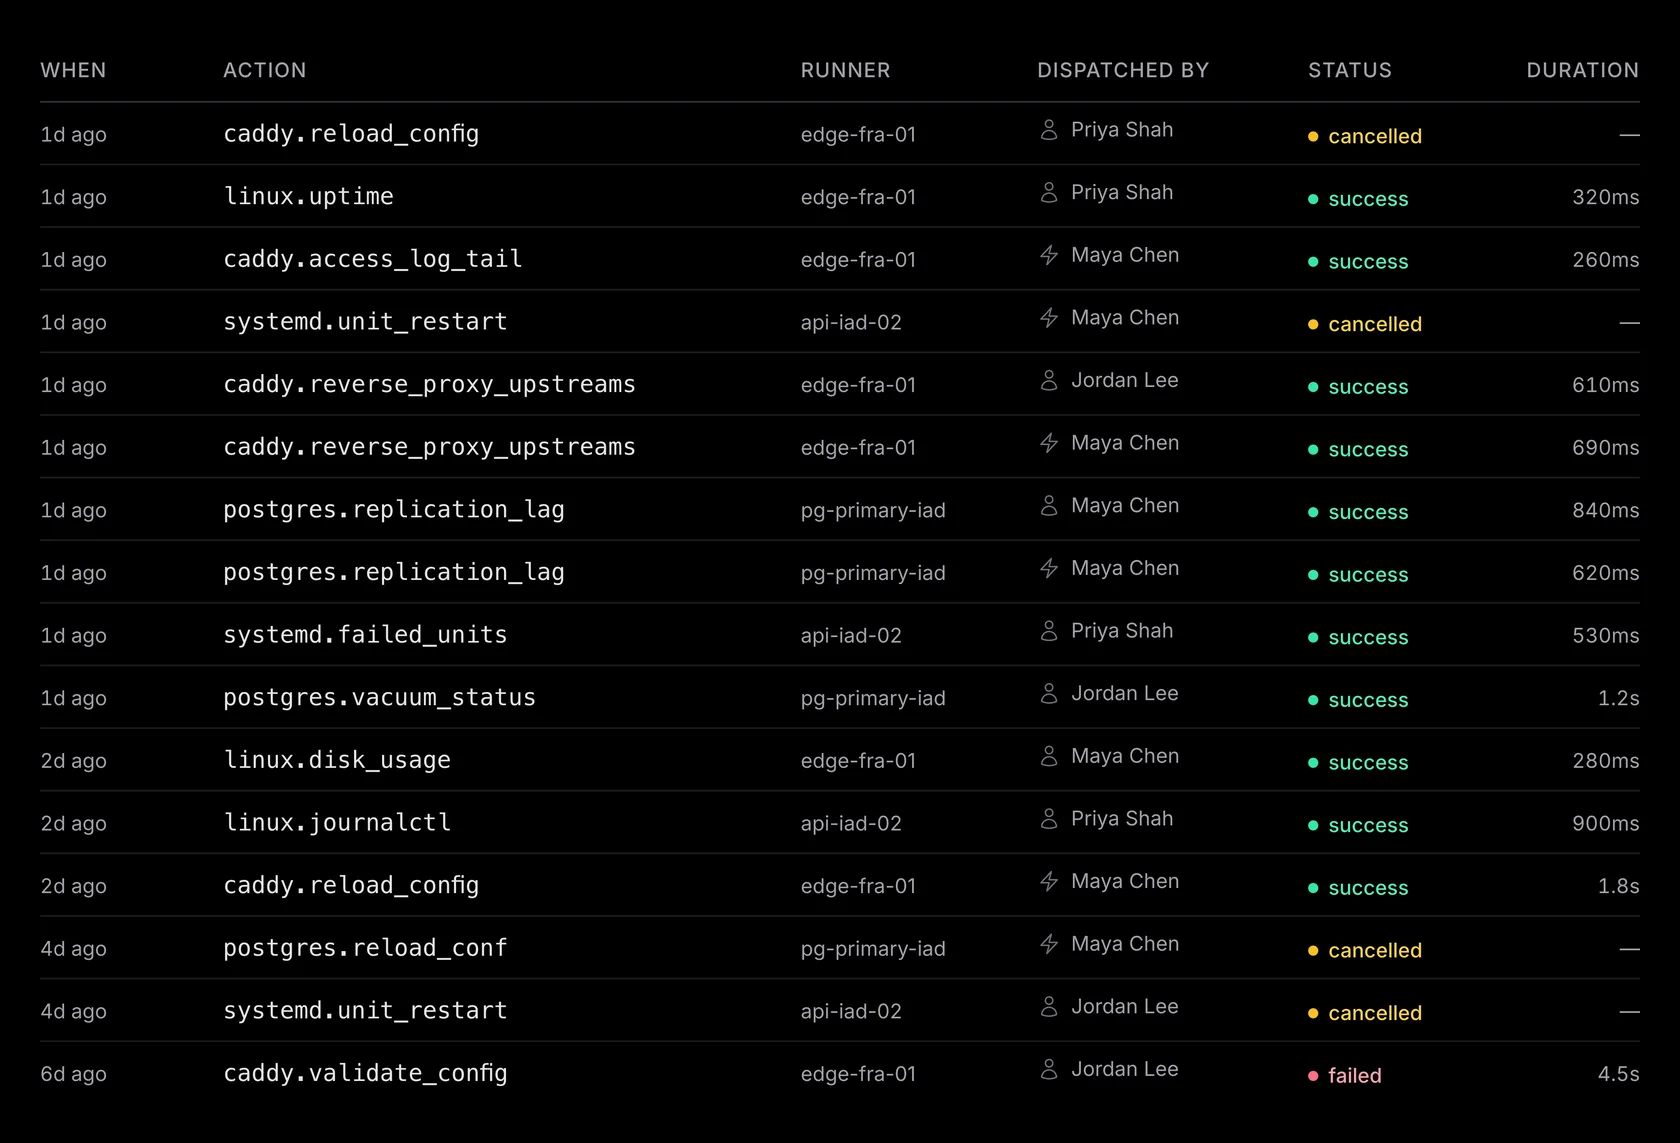The image size is (1680, 1143).
Task: Select the failed status label
Action: point(1354,1076)
